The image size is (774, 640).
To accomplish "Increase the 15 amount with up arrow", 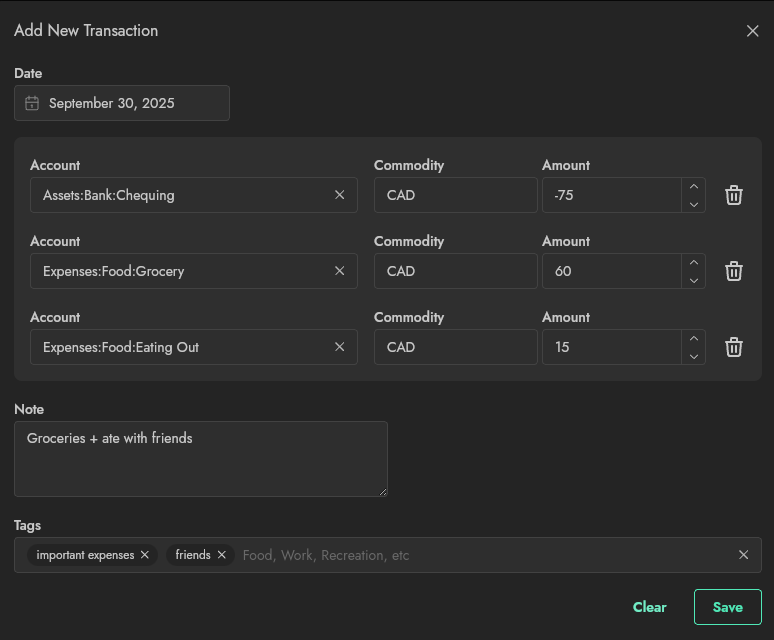I will (x=694, y=338).
